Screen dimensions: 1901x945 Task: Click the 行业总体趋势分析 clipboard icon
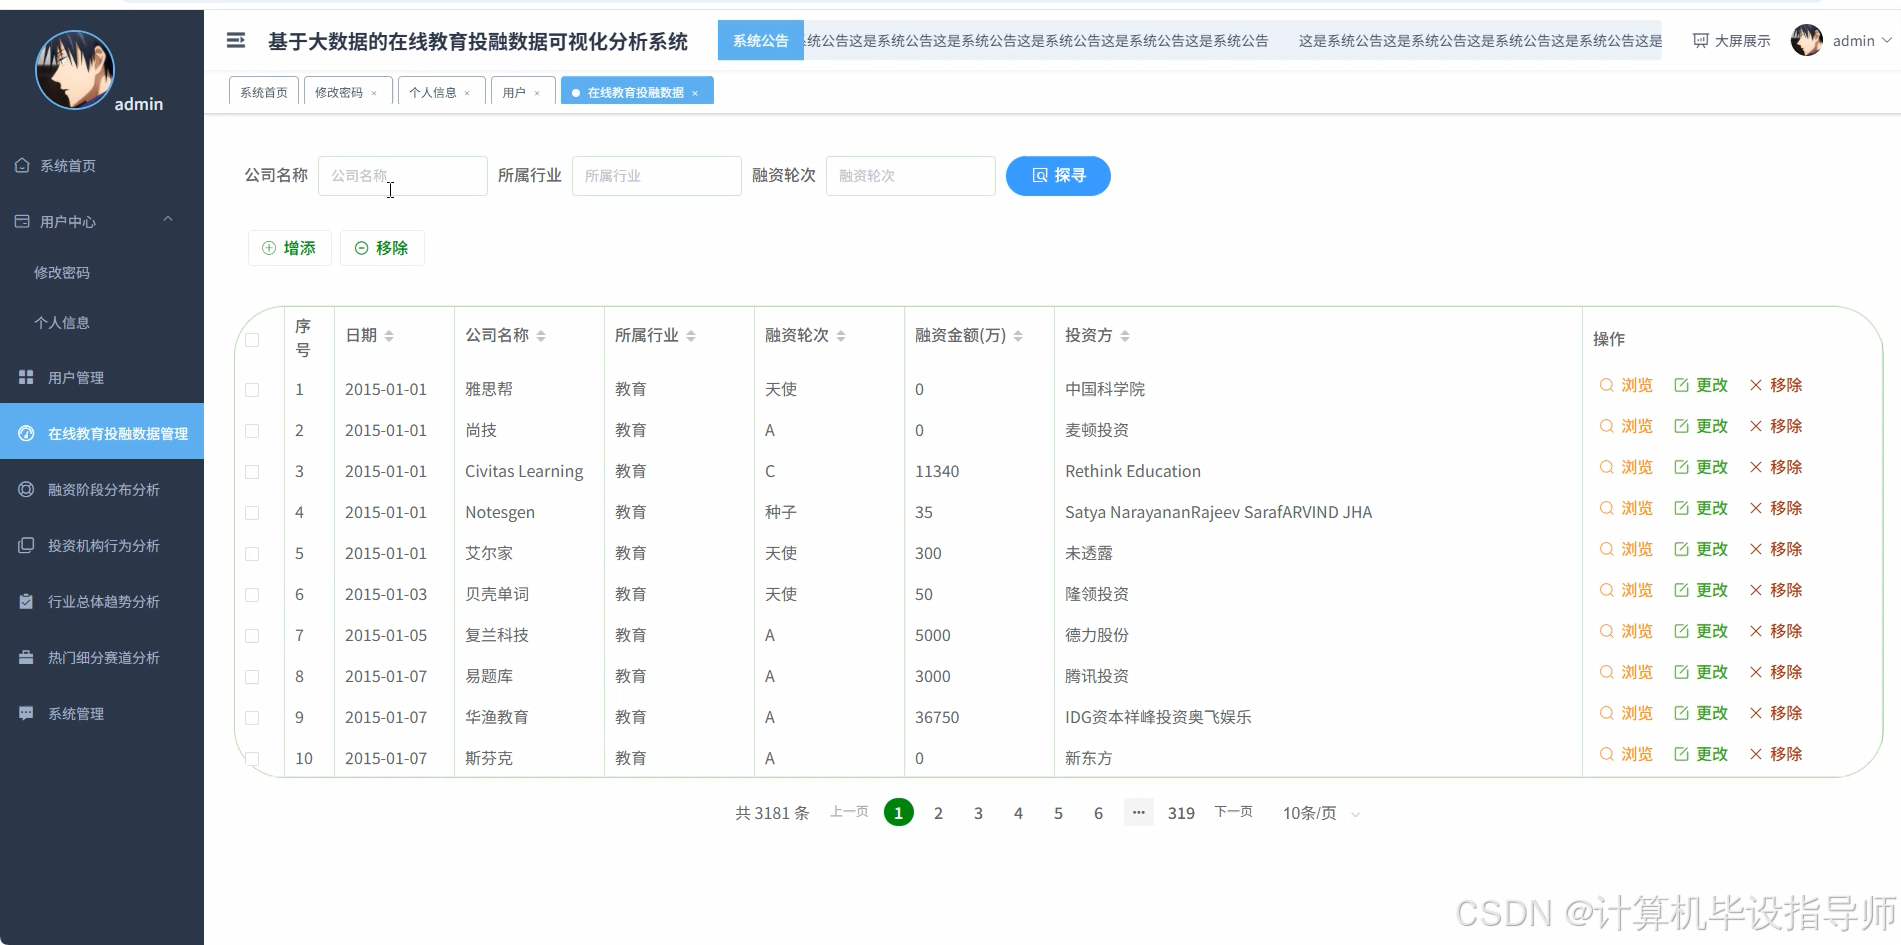(26, 601)
